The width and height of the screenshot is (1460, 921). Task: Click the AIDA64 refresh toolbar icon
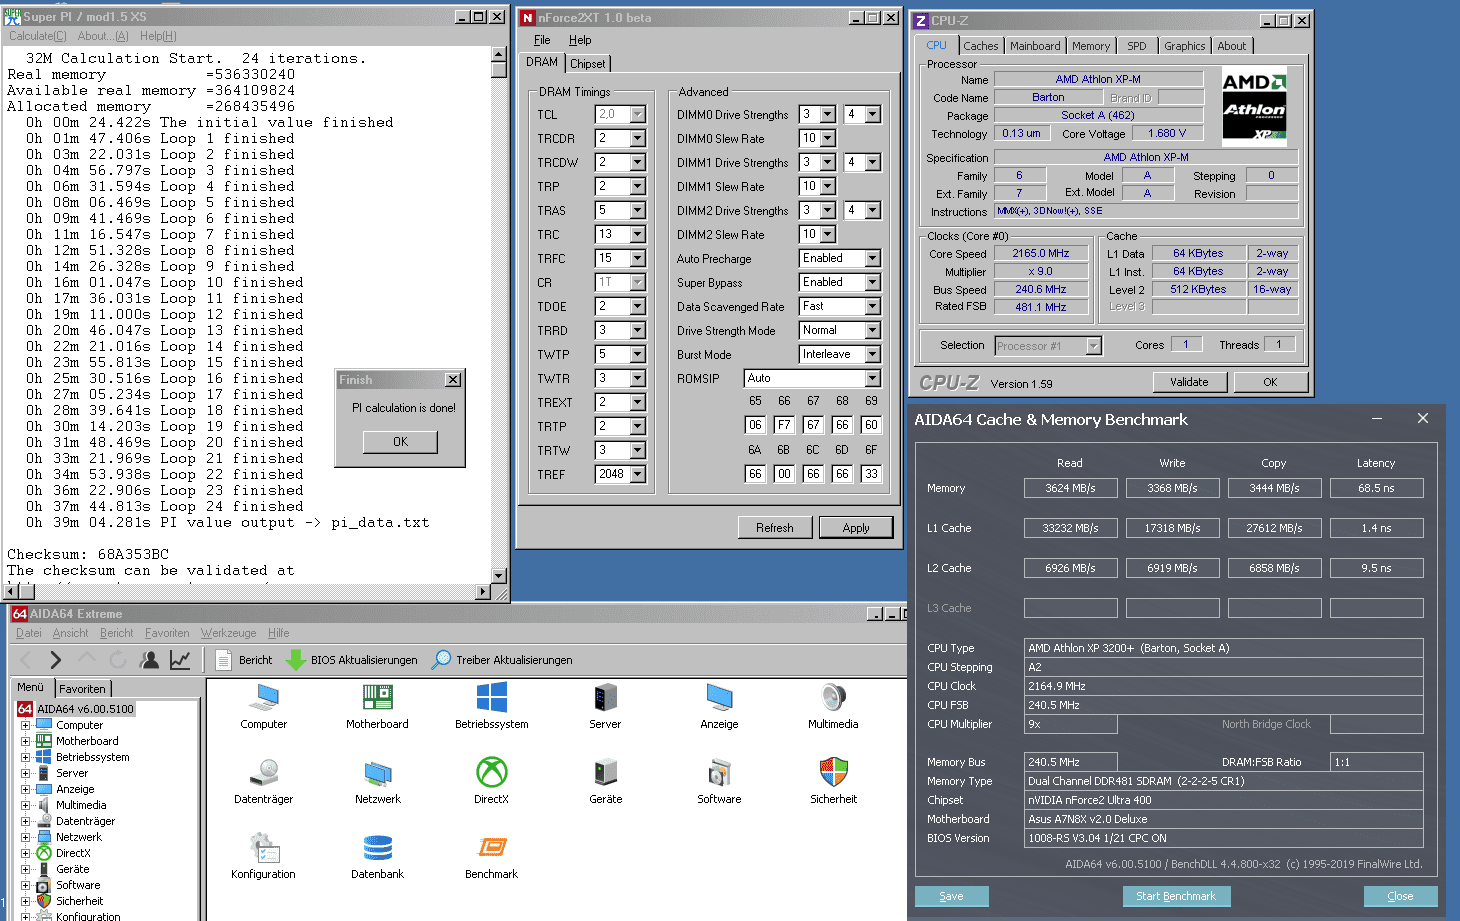pyautogui.click(x=118, y=660)
